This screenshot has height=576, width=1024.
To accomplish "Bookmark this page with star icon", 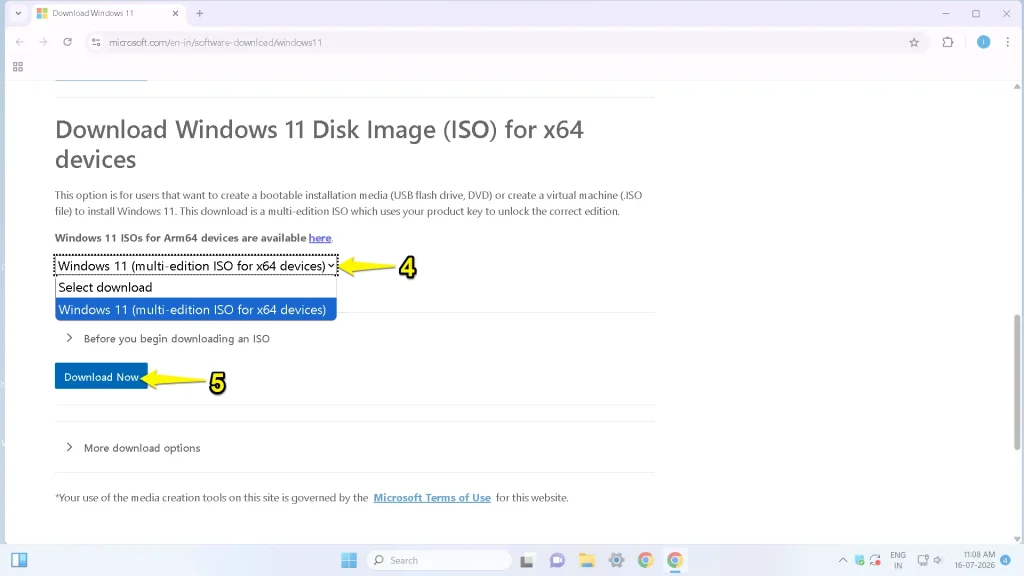I will pyautogui.click(x=914, y=42).
